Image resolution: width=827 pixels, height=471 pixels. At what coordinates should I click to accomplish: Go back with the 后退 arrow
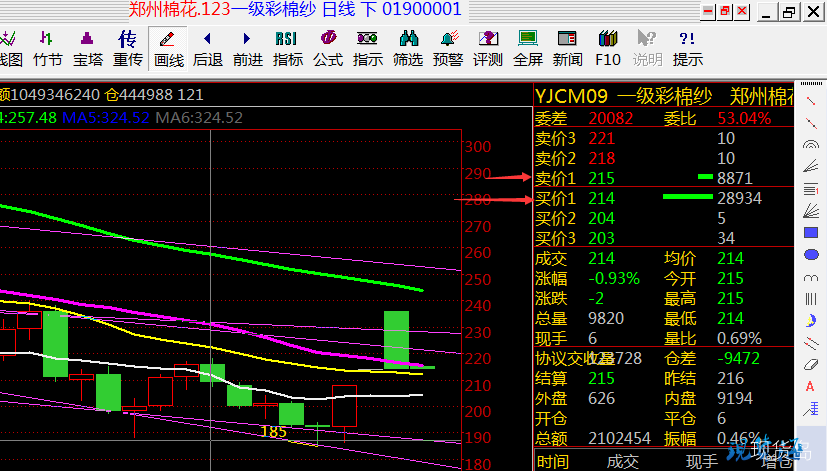coord(207,47)
